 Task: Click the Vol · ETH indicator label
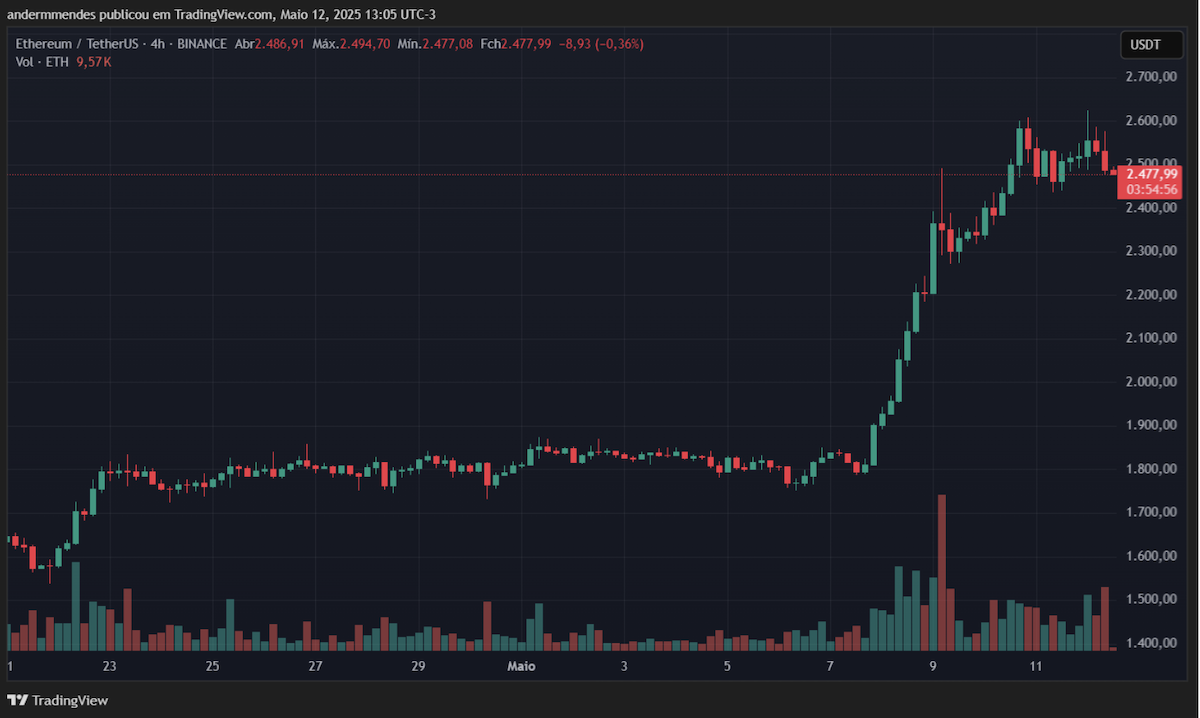tap(43, 62)
